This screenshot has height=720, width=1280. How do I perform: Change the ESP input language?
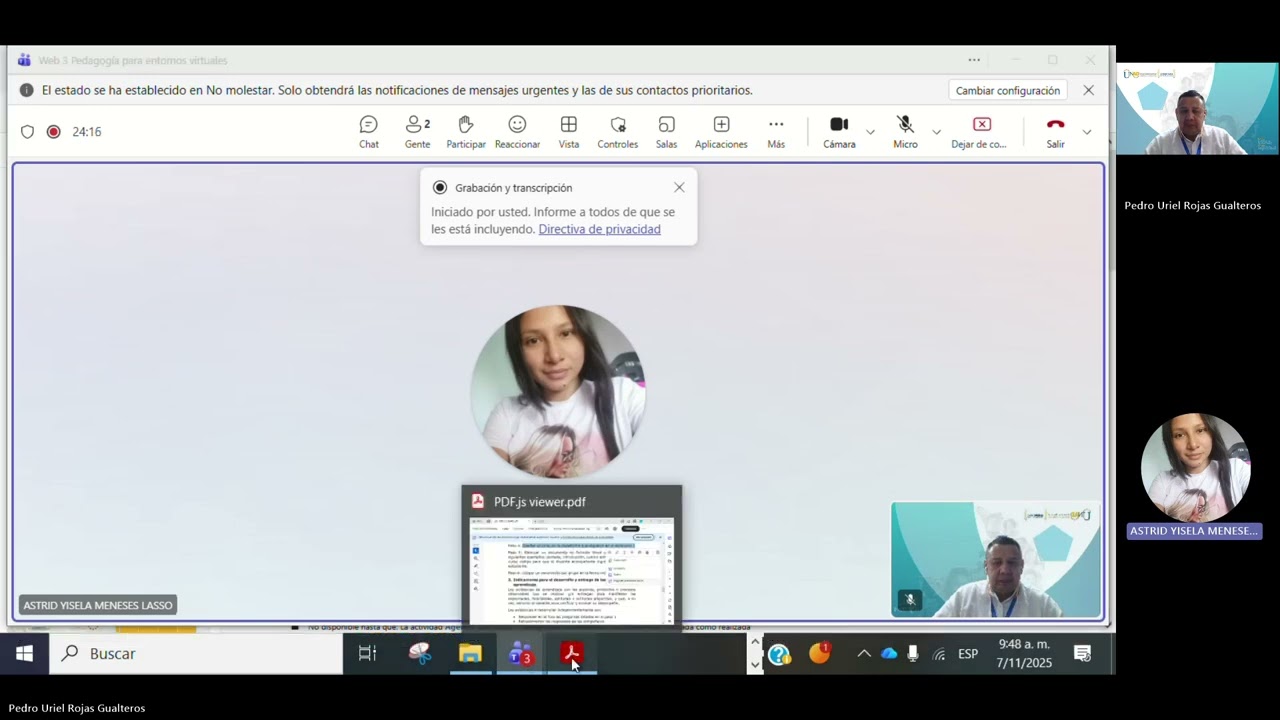pos(968,654)
